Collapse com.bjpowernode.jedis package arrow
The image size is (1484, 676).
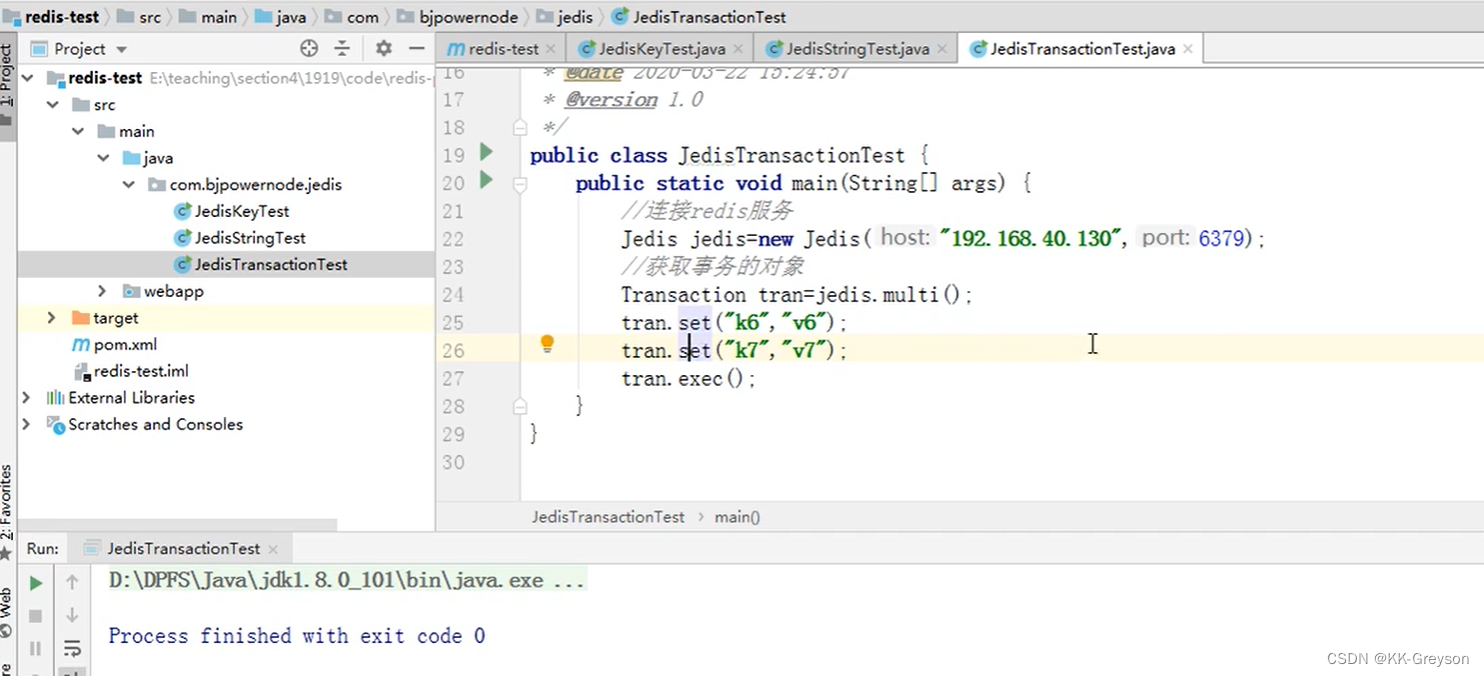point(128,184)
